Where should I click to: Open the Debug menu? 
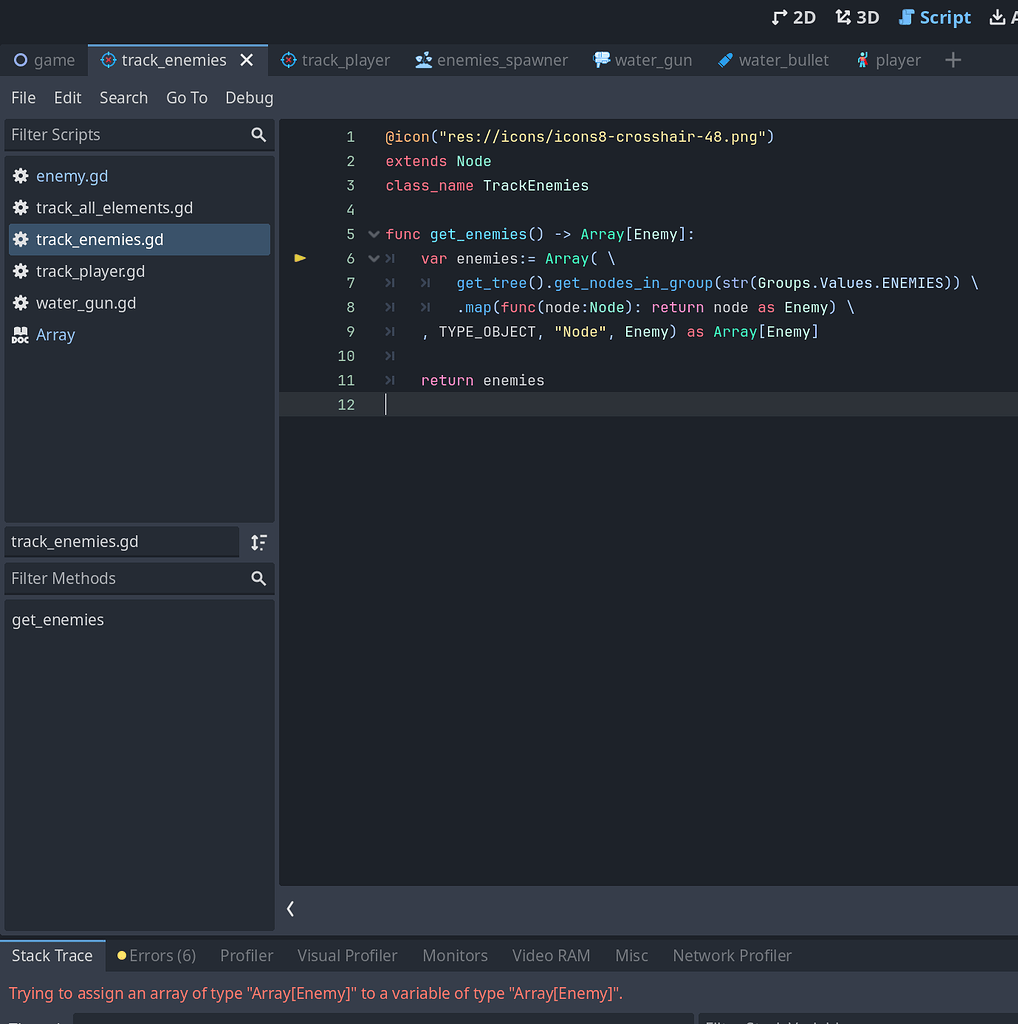tap(248, 97)
